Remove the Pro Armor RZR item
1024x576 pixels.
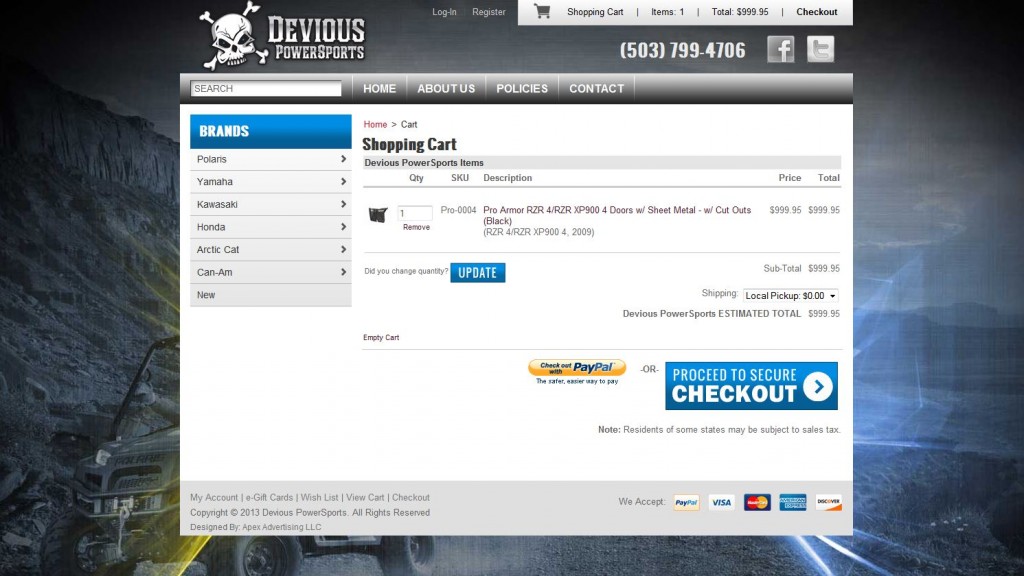415,227
